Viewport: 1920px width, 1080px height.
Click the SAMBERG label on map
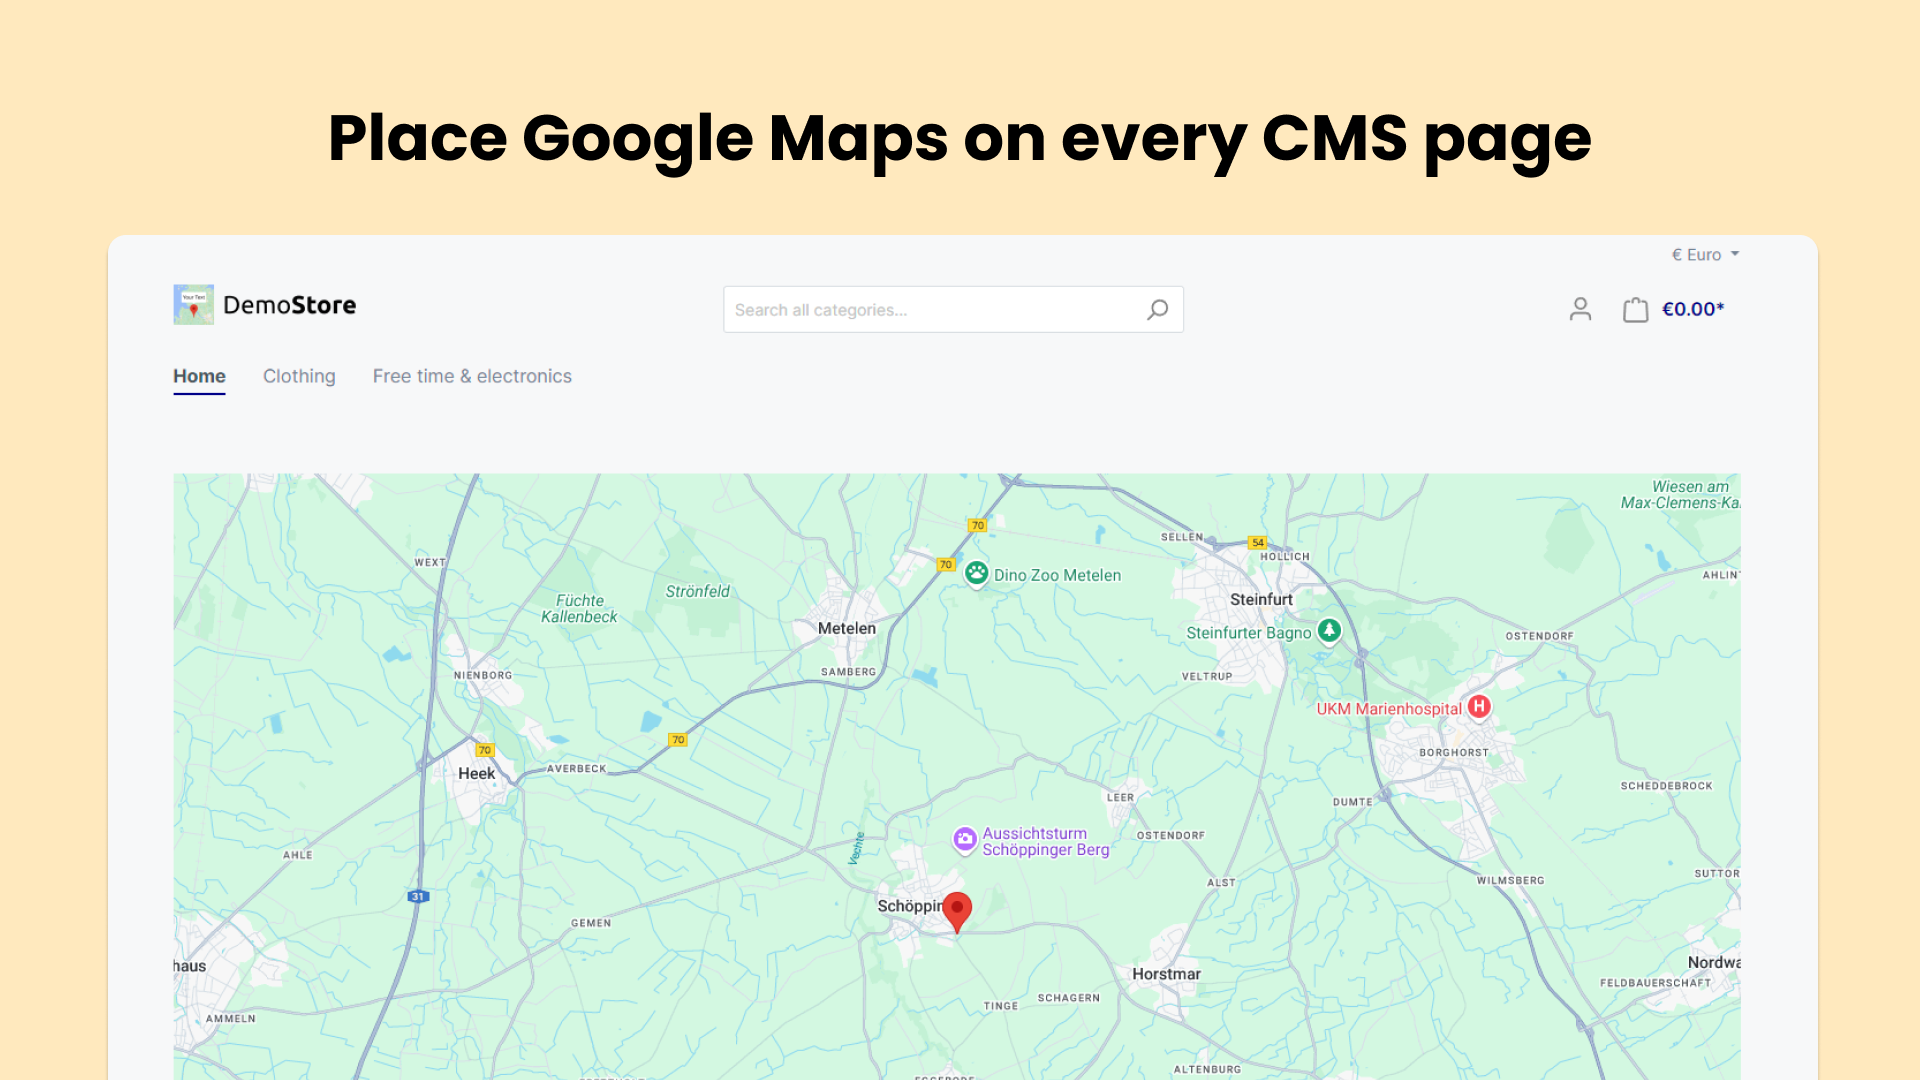coord(849,672)
